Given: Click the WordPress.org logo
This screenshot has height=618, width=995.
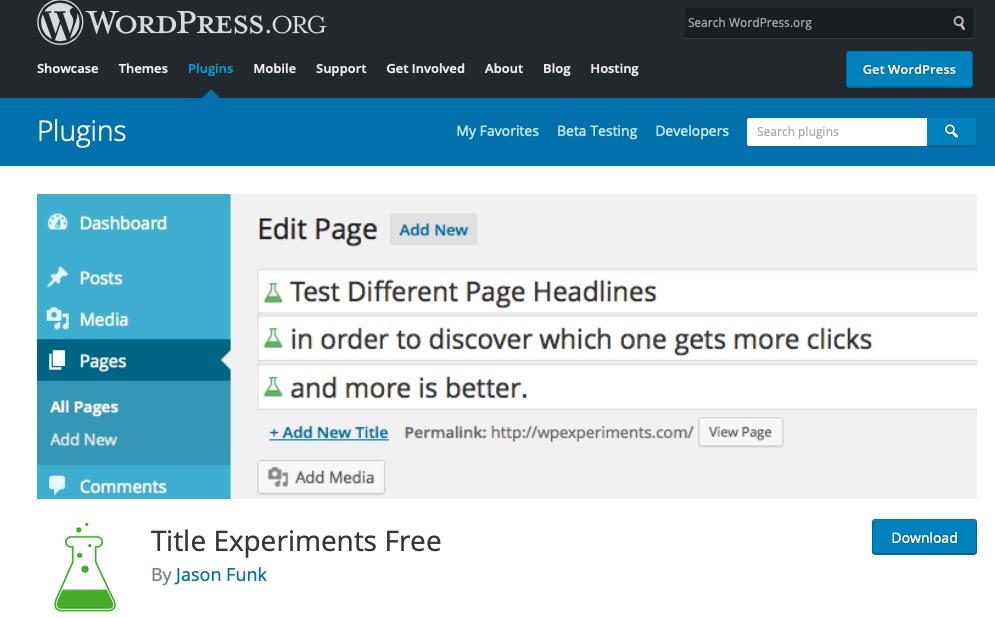Looking at the screenshot, I should [x=181, y=23].
